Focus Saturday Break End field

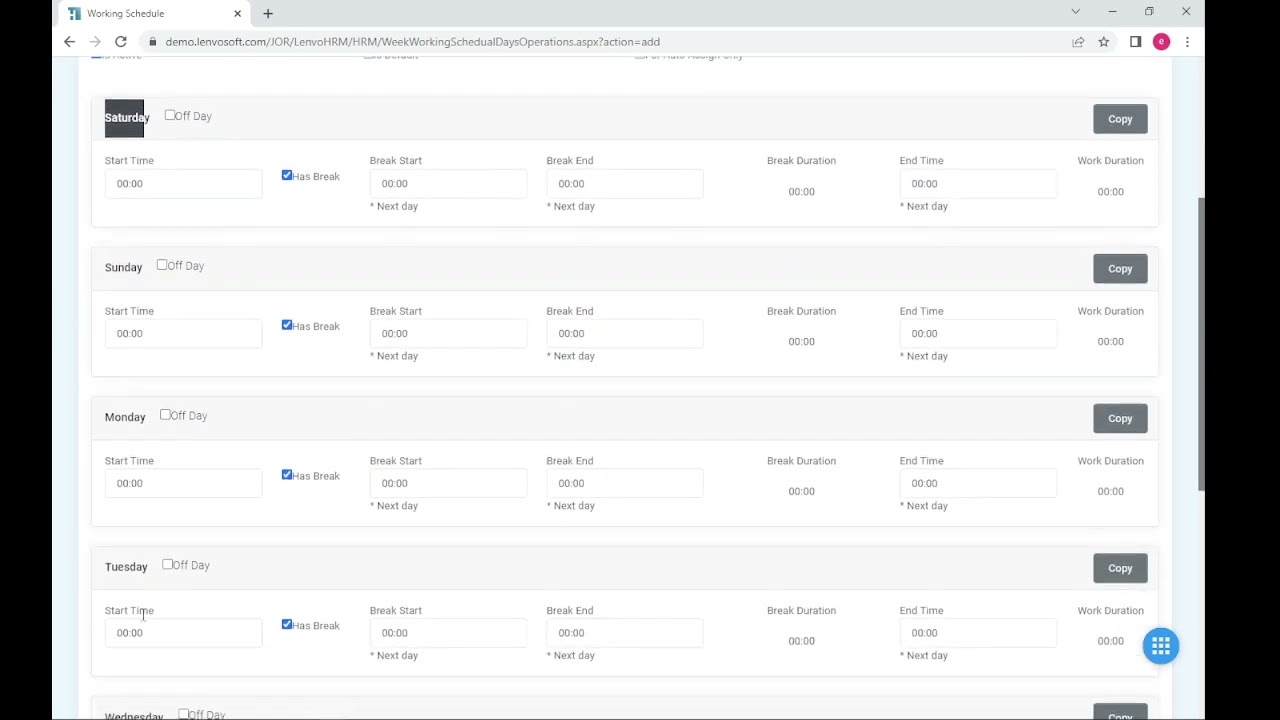pos(625,184)
